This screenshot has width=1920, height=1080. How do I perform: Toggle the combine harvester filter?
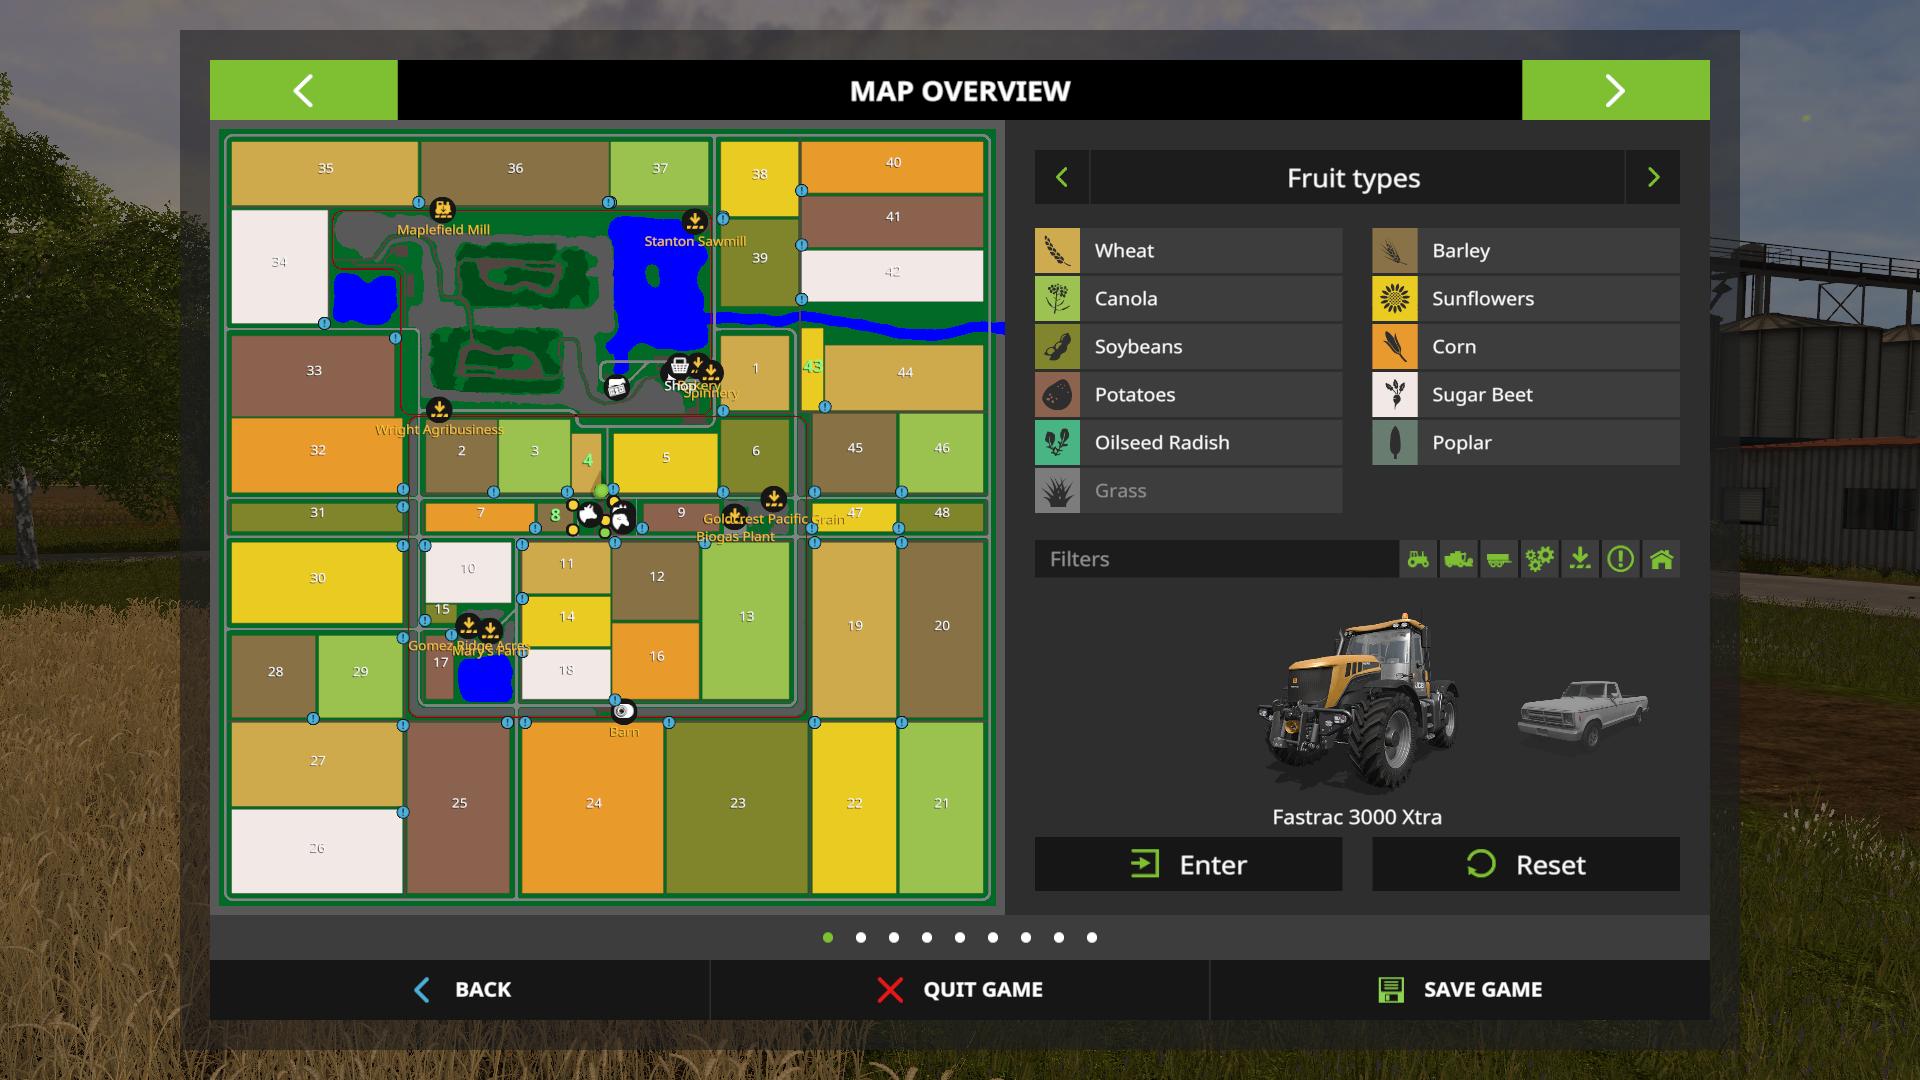coord(1459,559)
